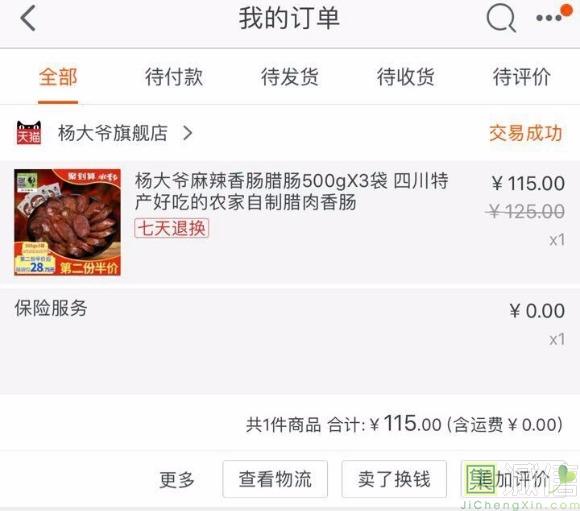View the 交易成功 order status
The height and width of the screenshot is (511, 580).
[x=526, y=133]
